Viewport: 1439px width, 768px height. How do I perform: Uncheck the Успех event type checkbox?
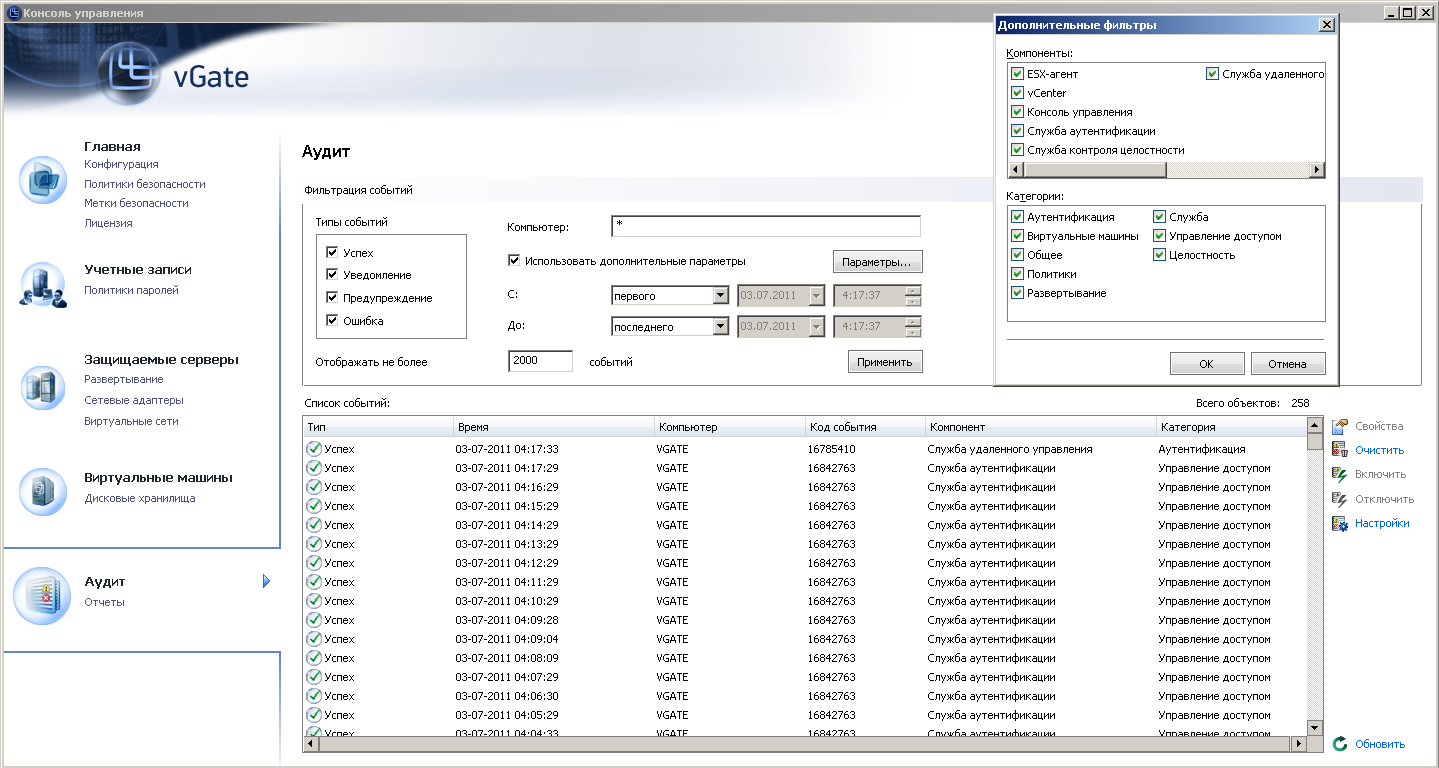tap(333, 253)
